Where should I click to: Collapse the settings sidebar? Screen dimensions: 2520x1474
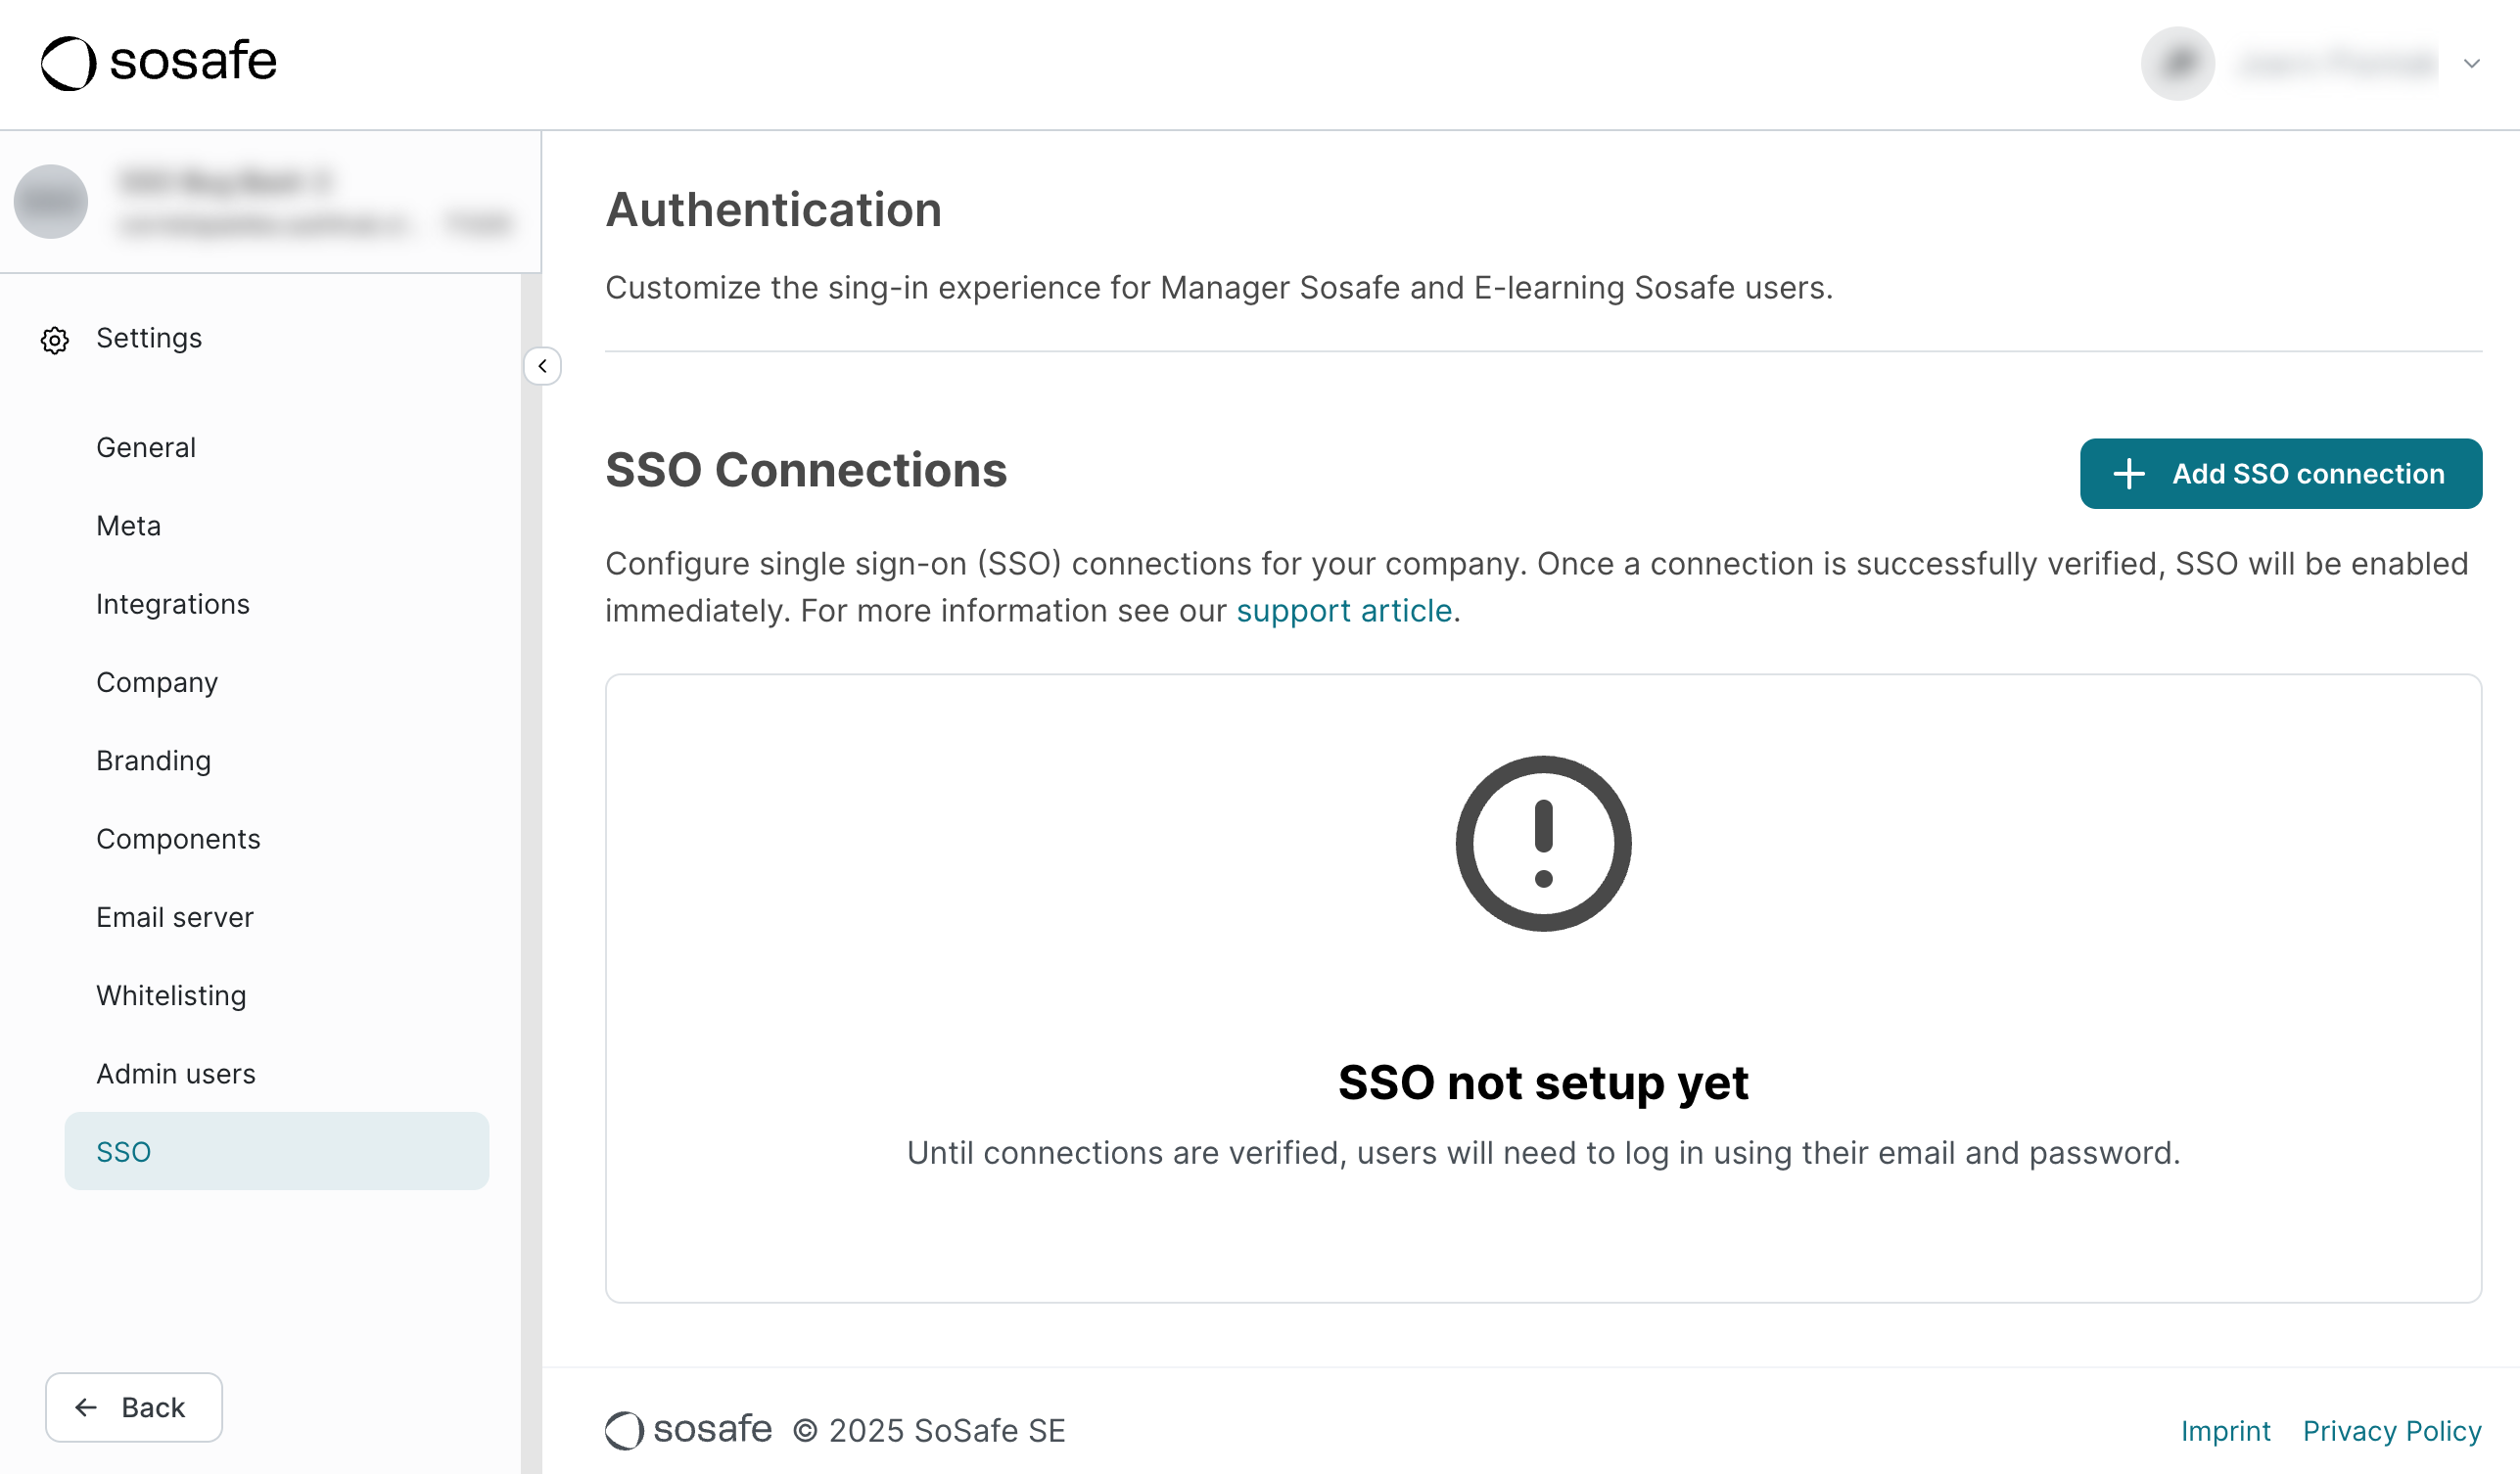tap(543, 366)
